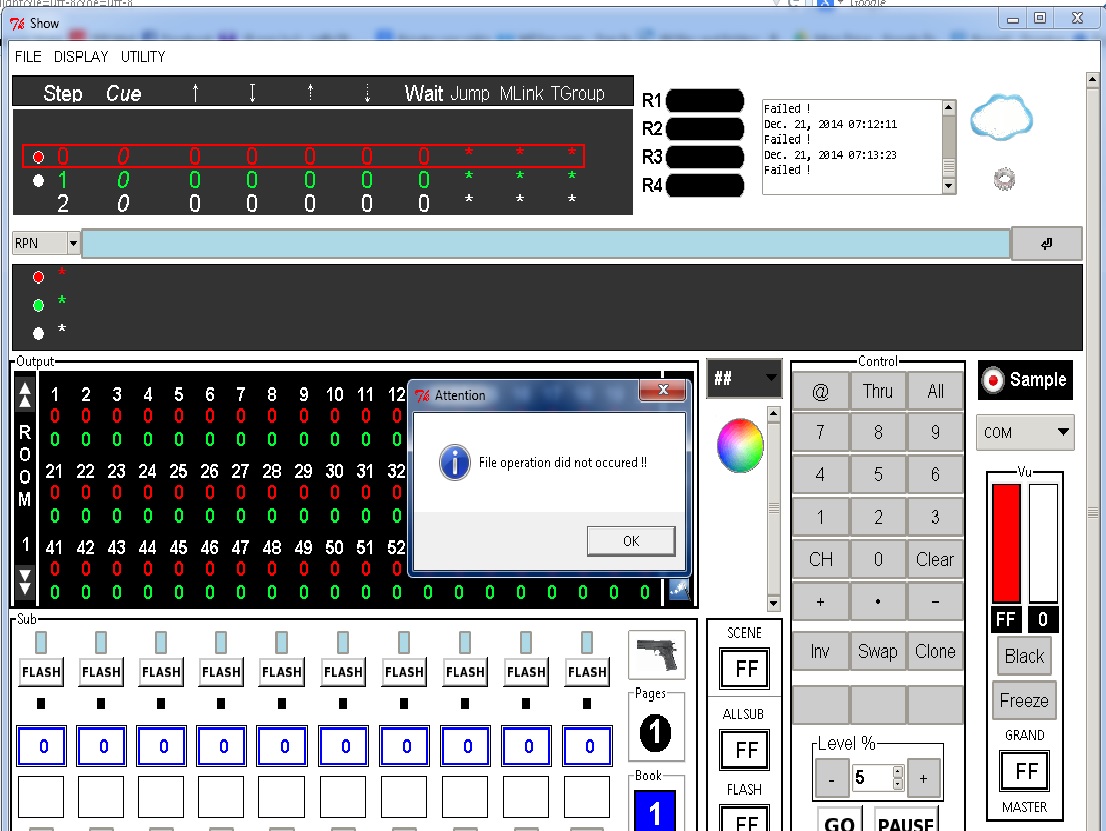This screenshot has width=1106, height=831.
Task: Select the green radio button in step row 1
Action: [38, 181]
